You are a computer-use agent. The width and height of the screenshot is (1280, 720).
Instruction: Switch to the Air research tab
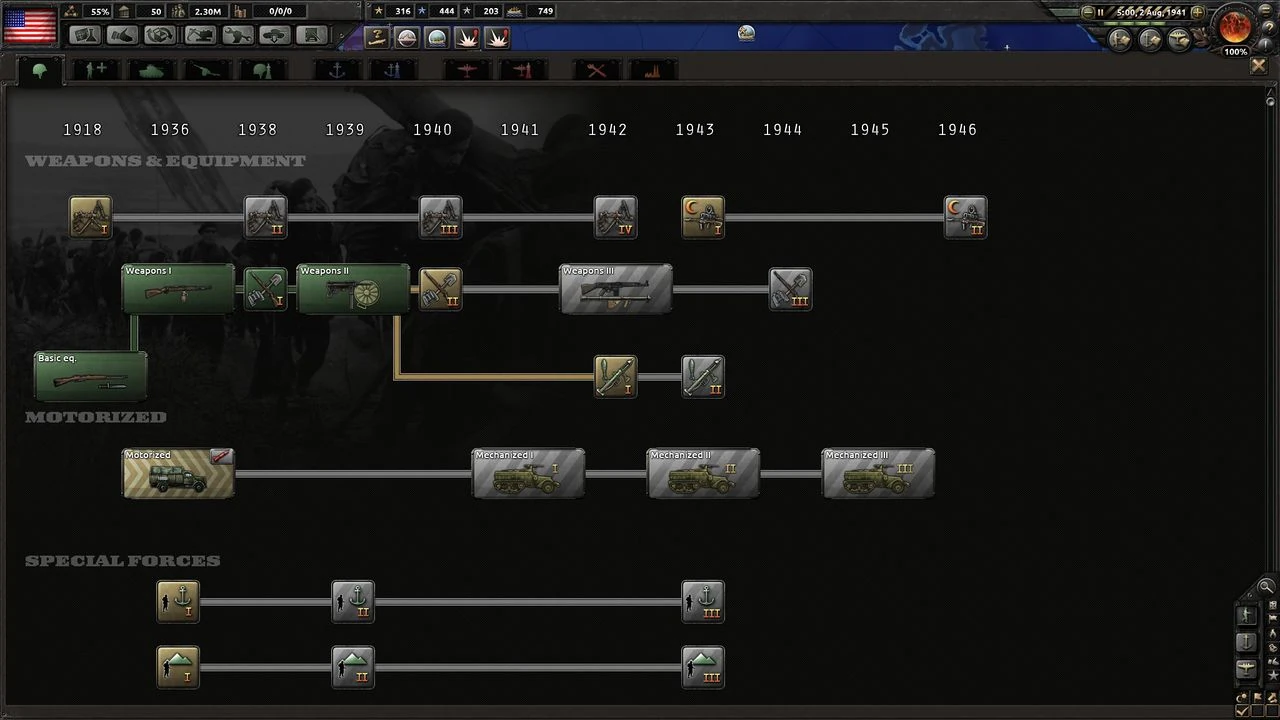[466, 70]
